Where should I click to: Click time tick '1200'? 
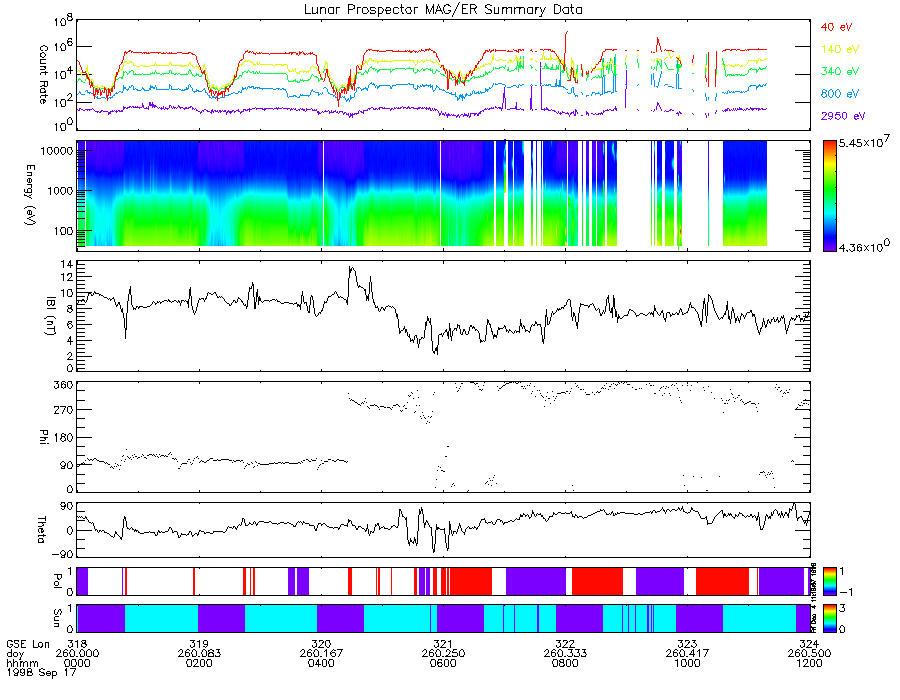(x=809, y=663)
